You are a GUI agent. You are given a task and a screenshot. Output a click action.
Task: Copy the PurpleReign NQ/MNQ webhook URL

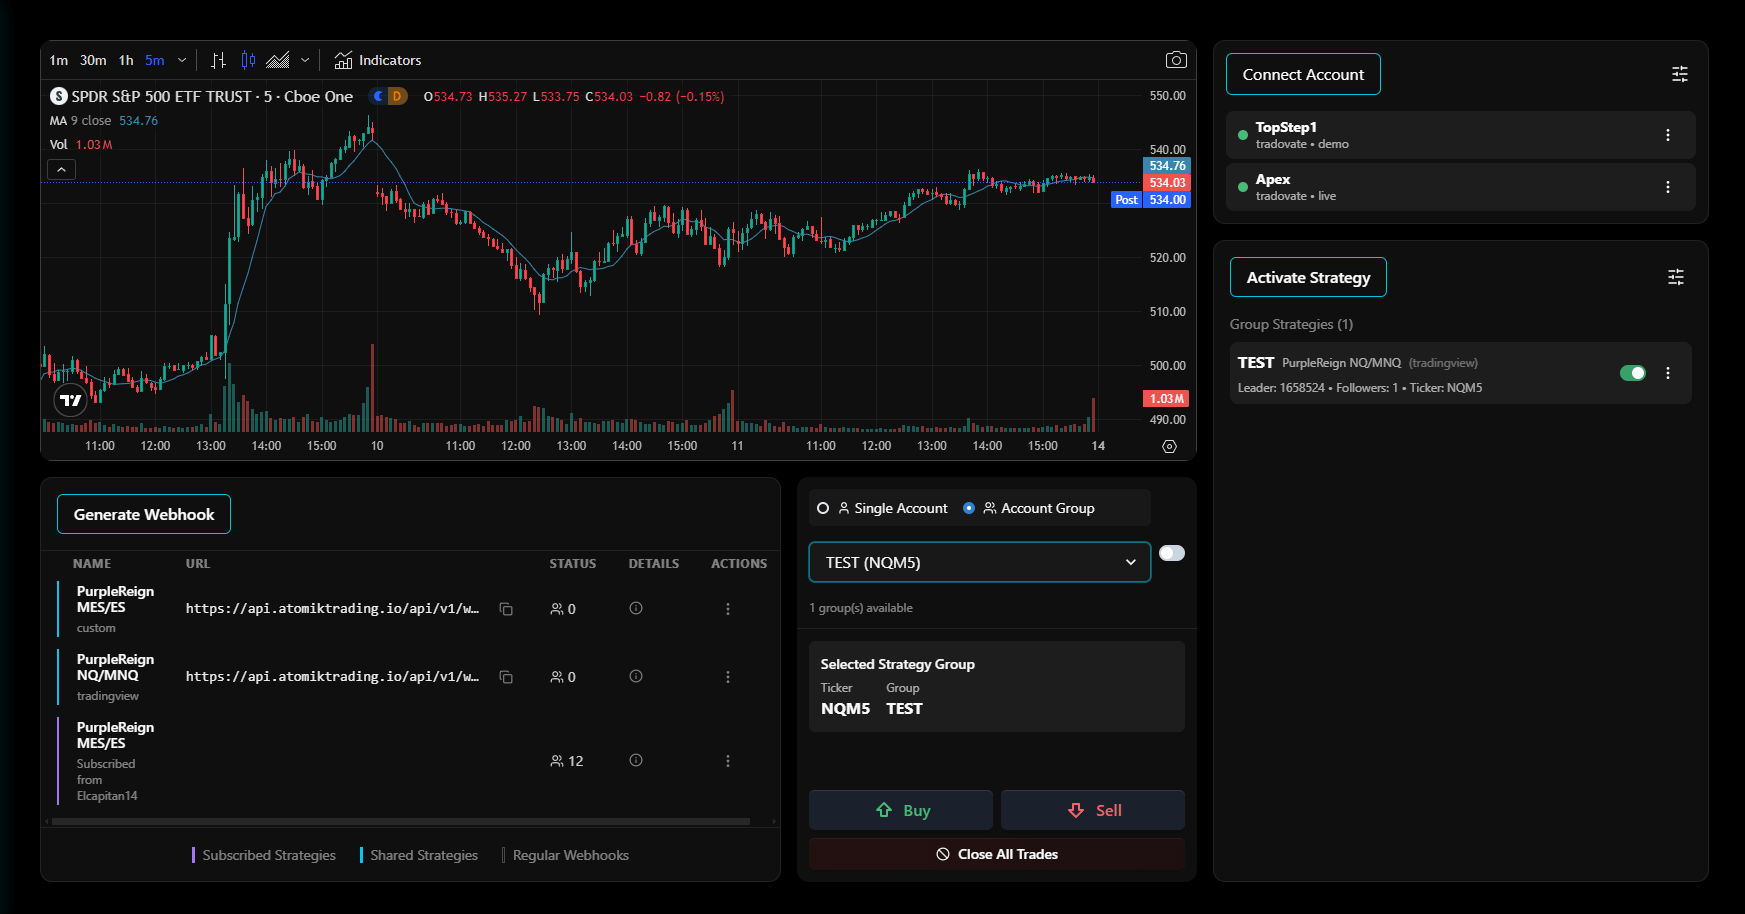(x=506, y=677)
